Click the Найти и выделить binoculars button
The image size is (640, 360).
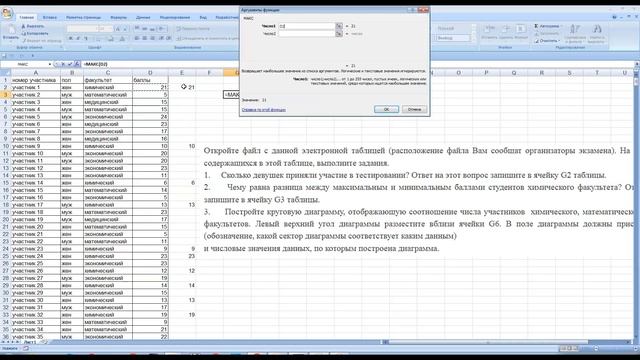click(597, 33)
